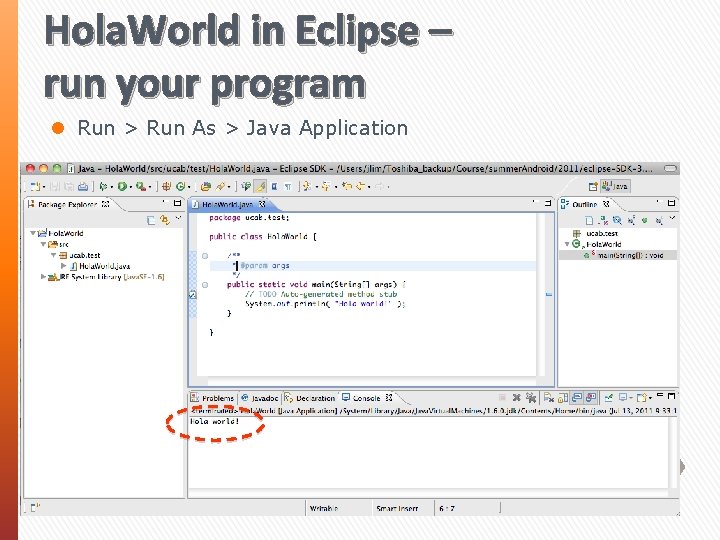720x540 pixels.
Task: Click Collapse All in Package Explorer
Action: point(151,220)
